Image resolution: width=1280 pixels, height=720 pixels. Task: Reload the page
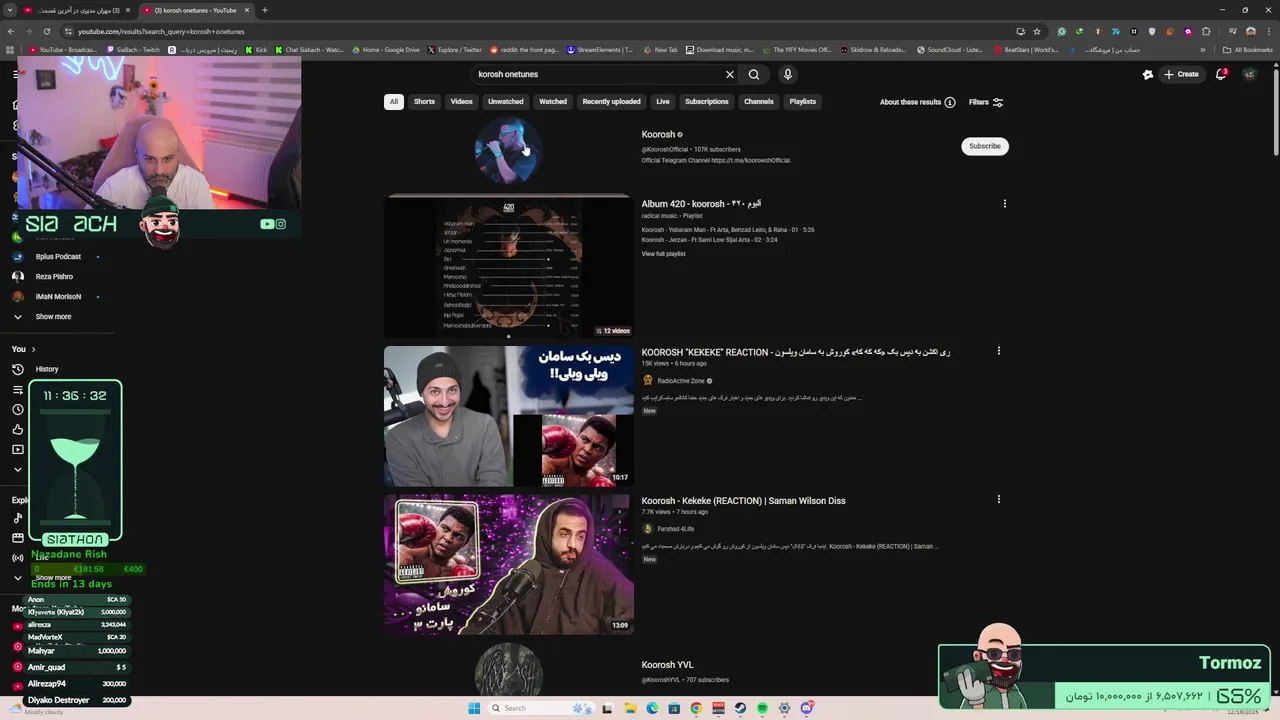pos(46,31)
